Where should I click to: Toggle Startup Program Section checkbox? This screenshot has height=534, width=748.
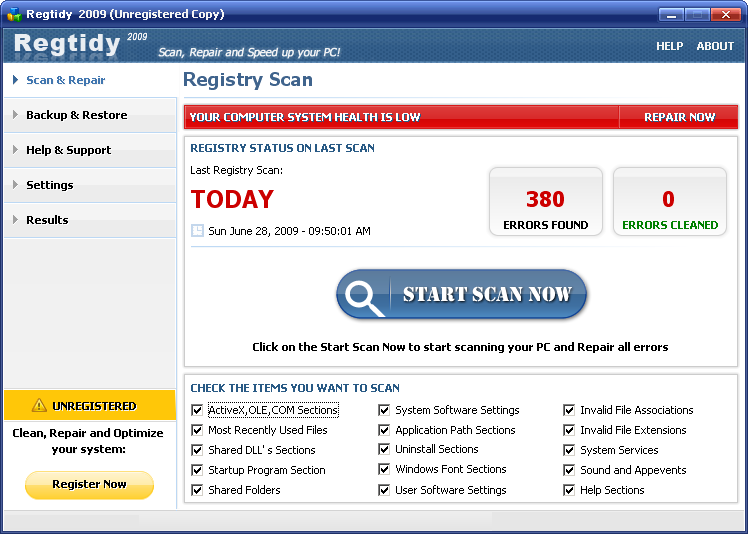pos(197,470)
